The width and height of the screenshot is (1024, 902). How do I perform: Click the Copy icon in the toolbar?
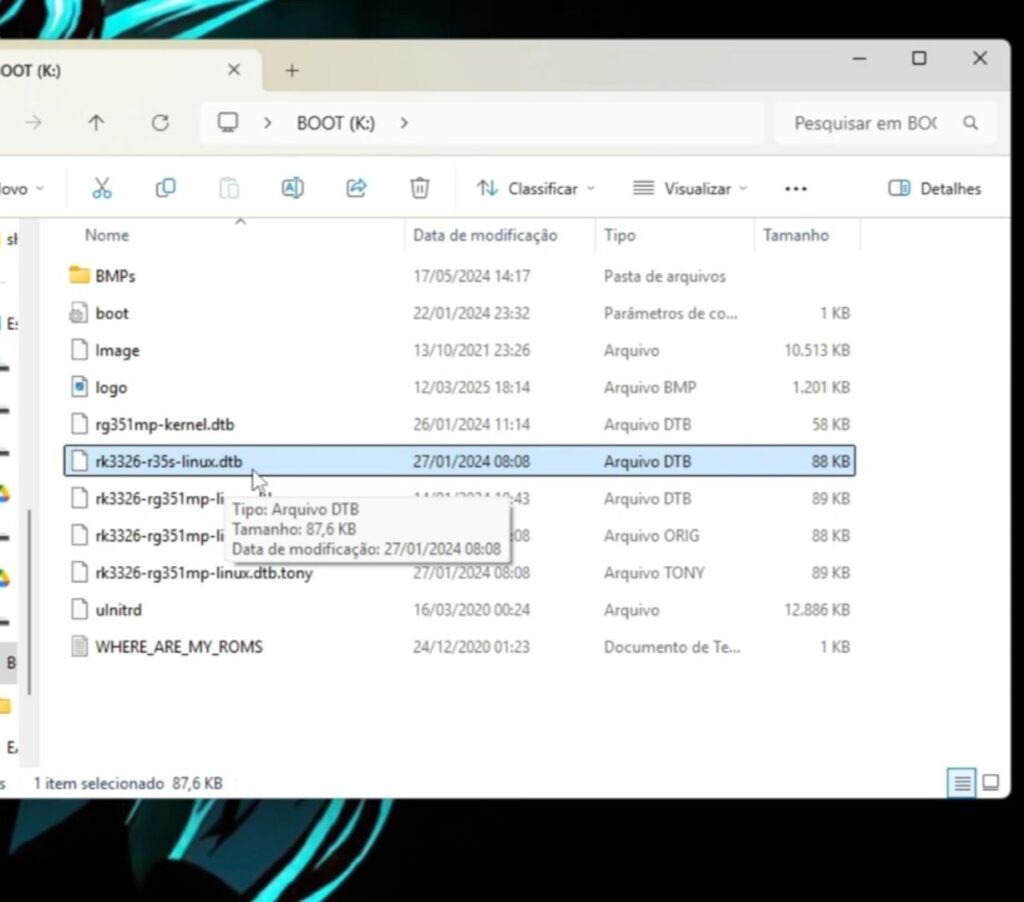click(x=165, y=188)
